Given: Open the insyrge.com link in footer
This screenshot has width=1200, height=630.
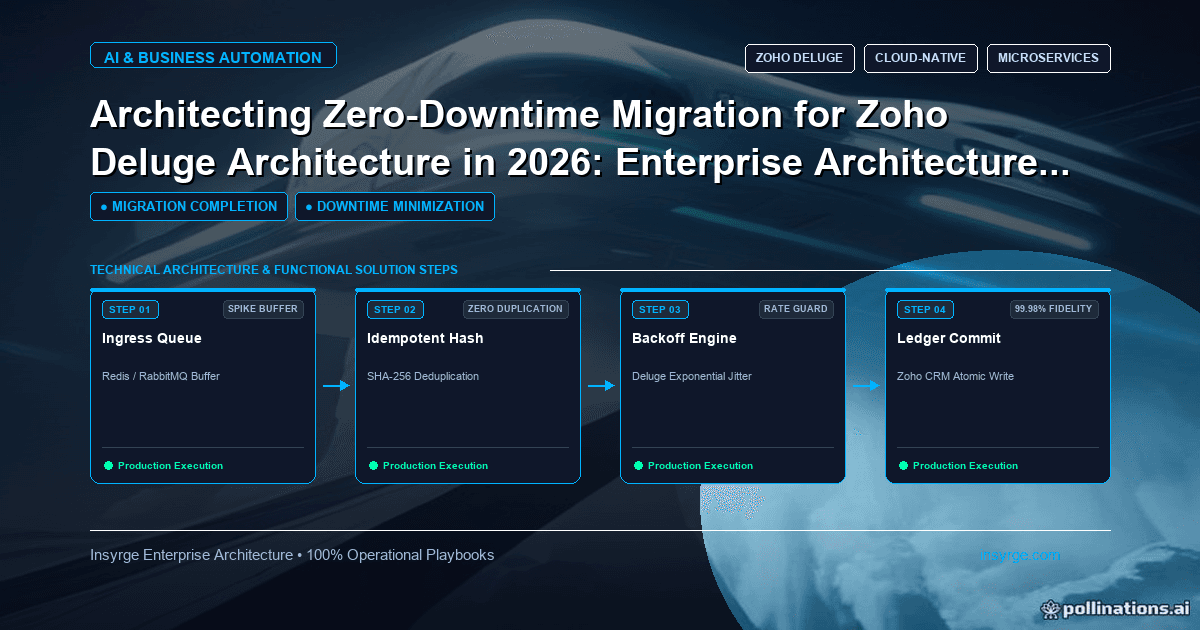Looking at the screenshot, I should coord(1020,555).
